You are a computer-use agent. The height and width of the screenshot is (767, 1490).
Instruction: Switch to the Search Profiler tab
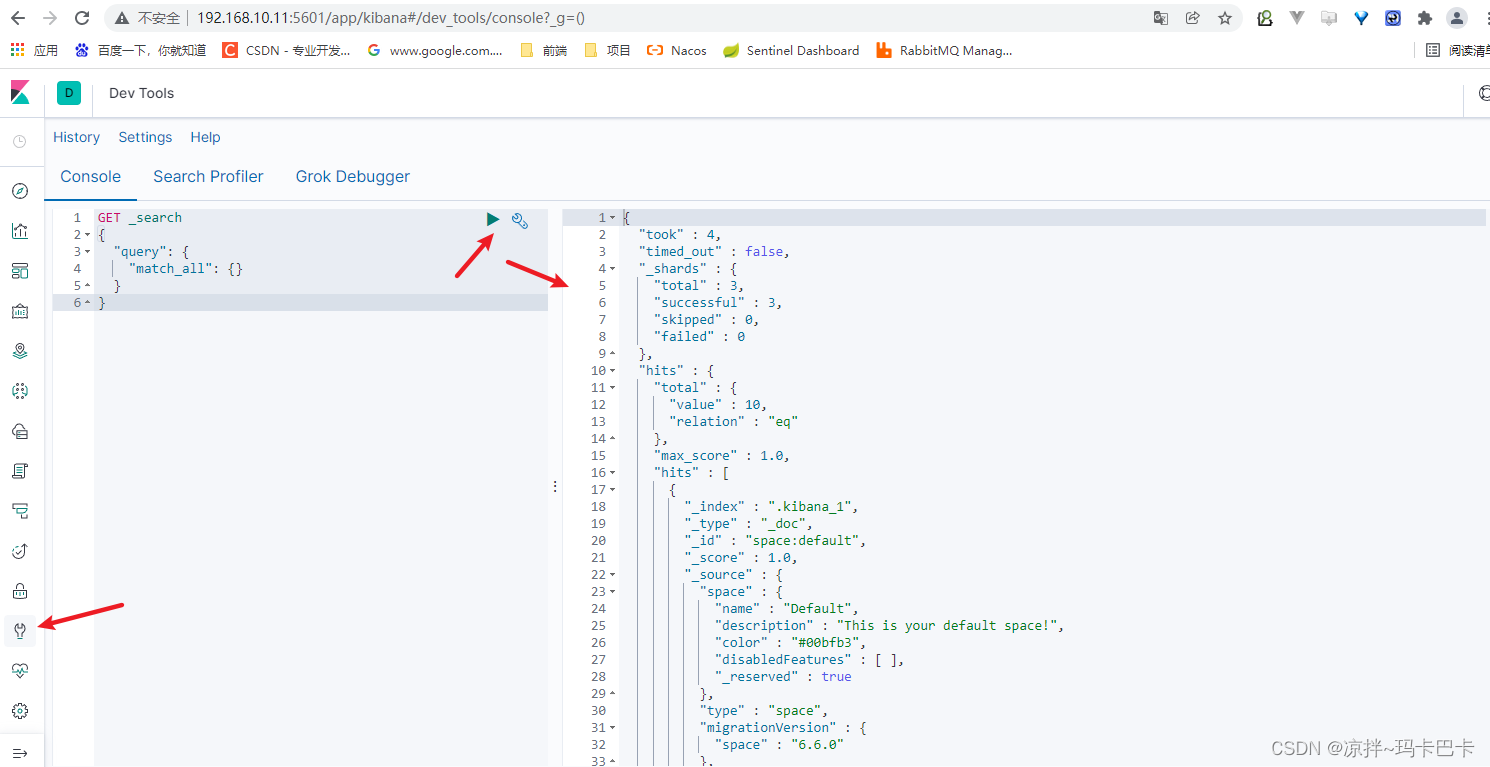208,177
